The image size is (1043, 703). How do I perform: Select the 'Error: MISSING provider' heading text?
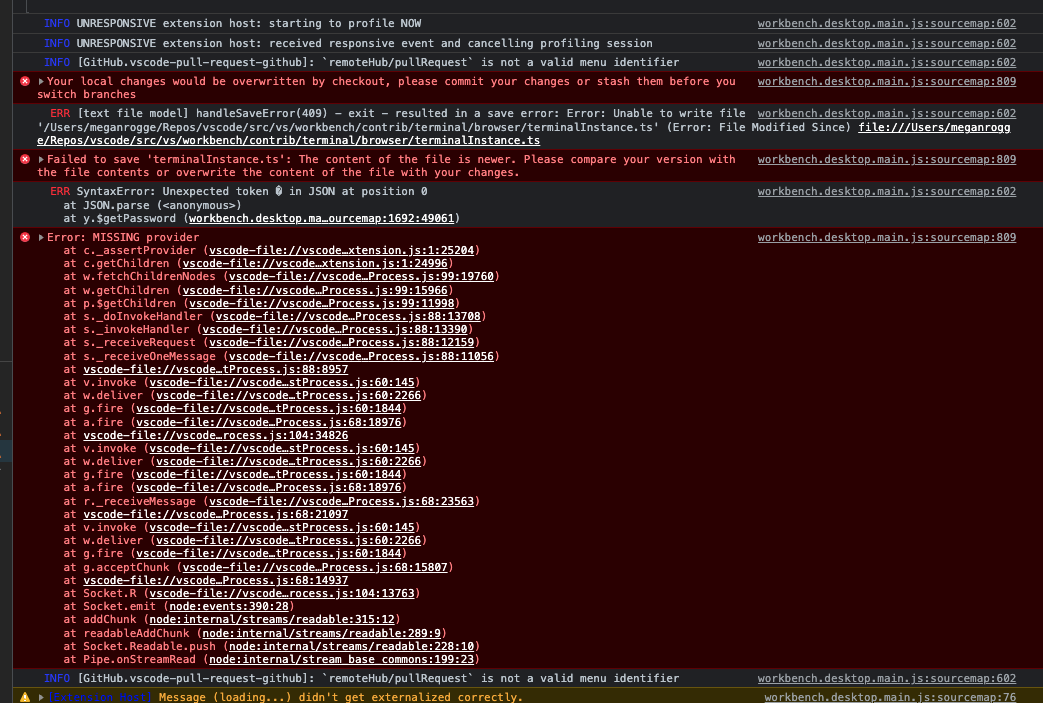click(122, 237)
